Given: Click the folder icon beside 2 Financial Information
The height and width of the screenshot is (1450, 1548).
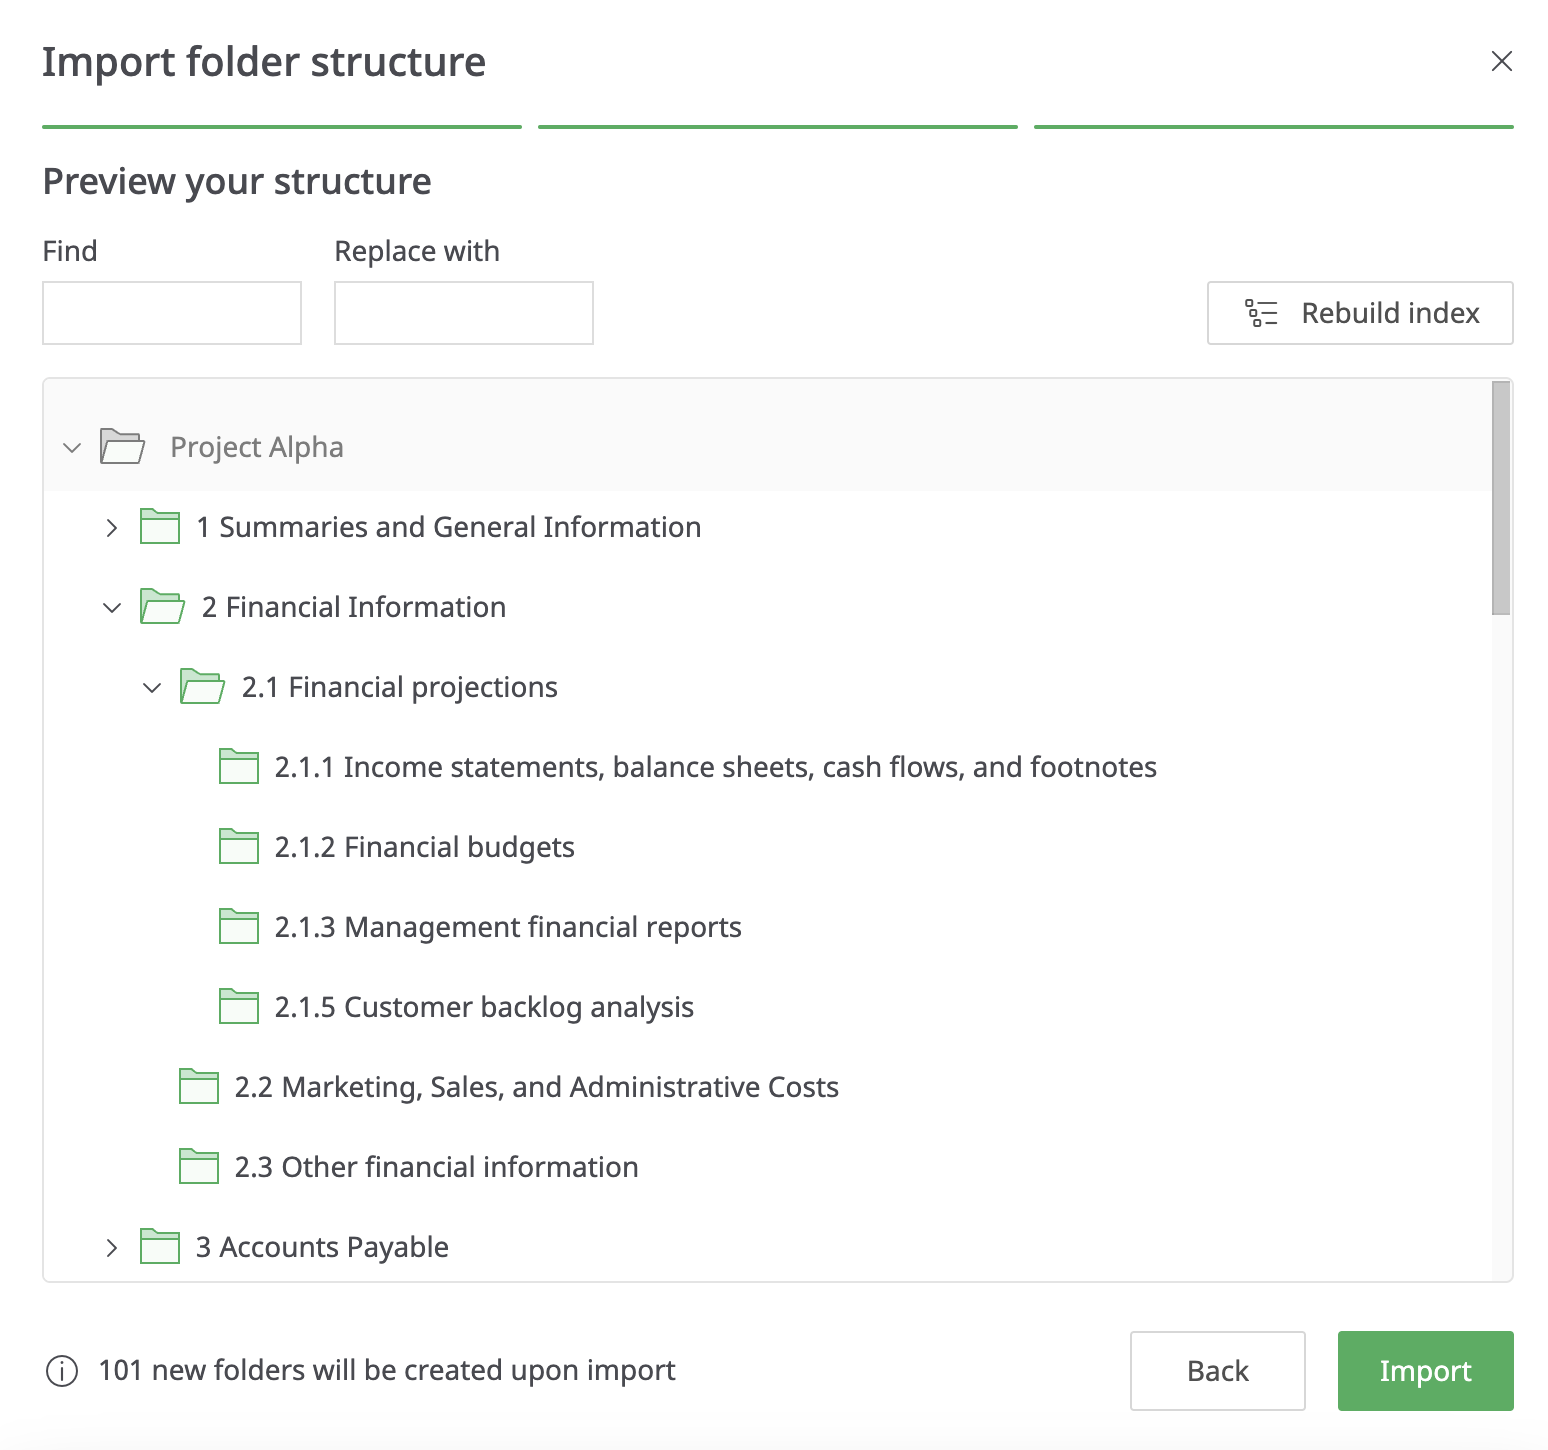Looking at the screenshot, I should point(161,606).
